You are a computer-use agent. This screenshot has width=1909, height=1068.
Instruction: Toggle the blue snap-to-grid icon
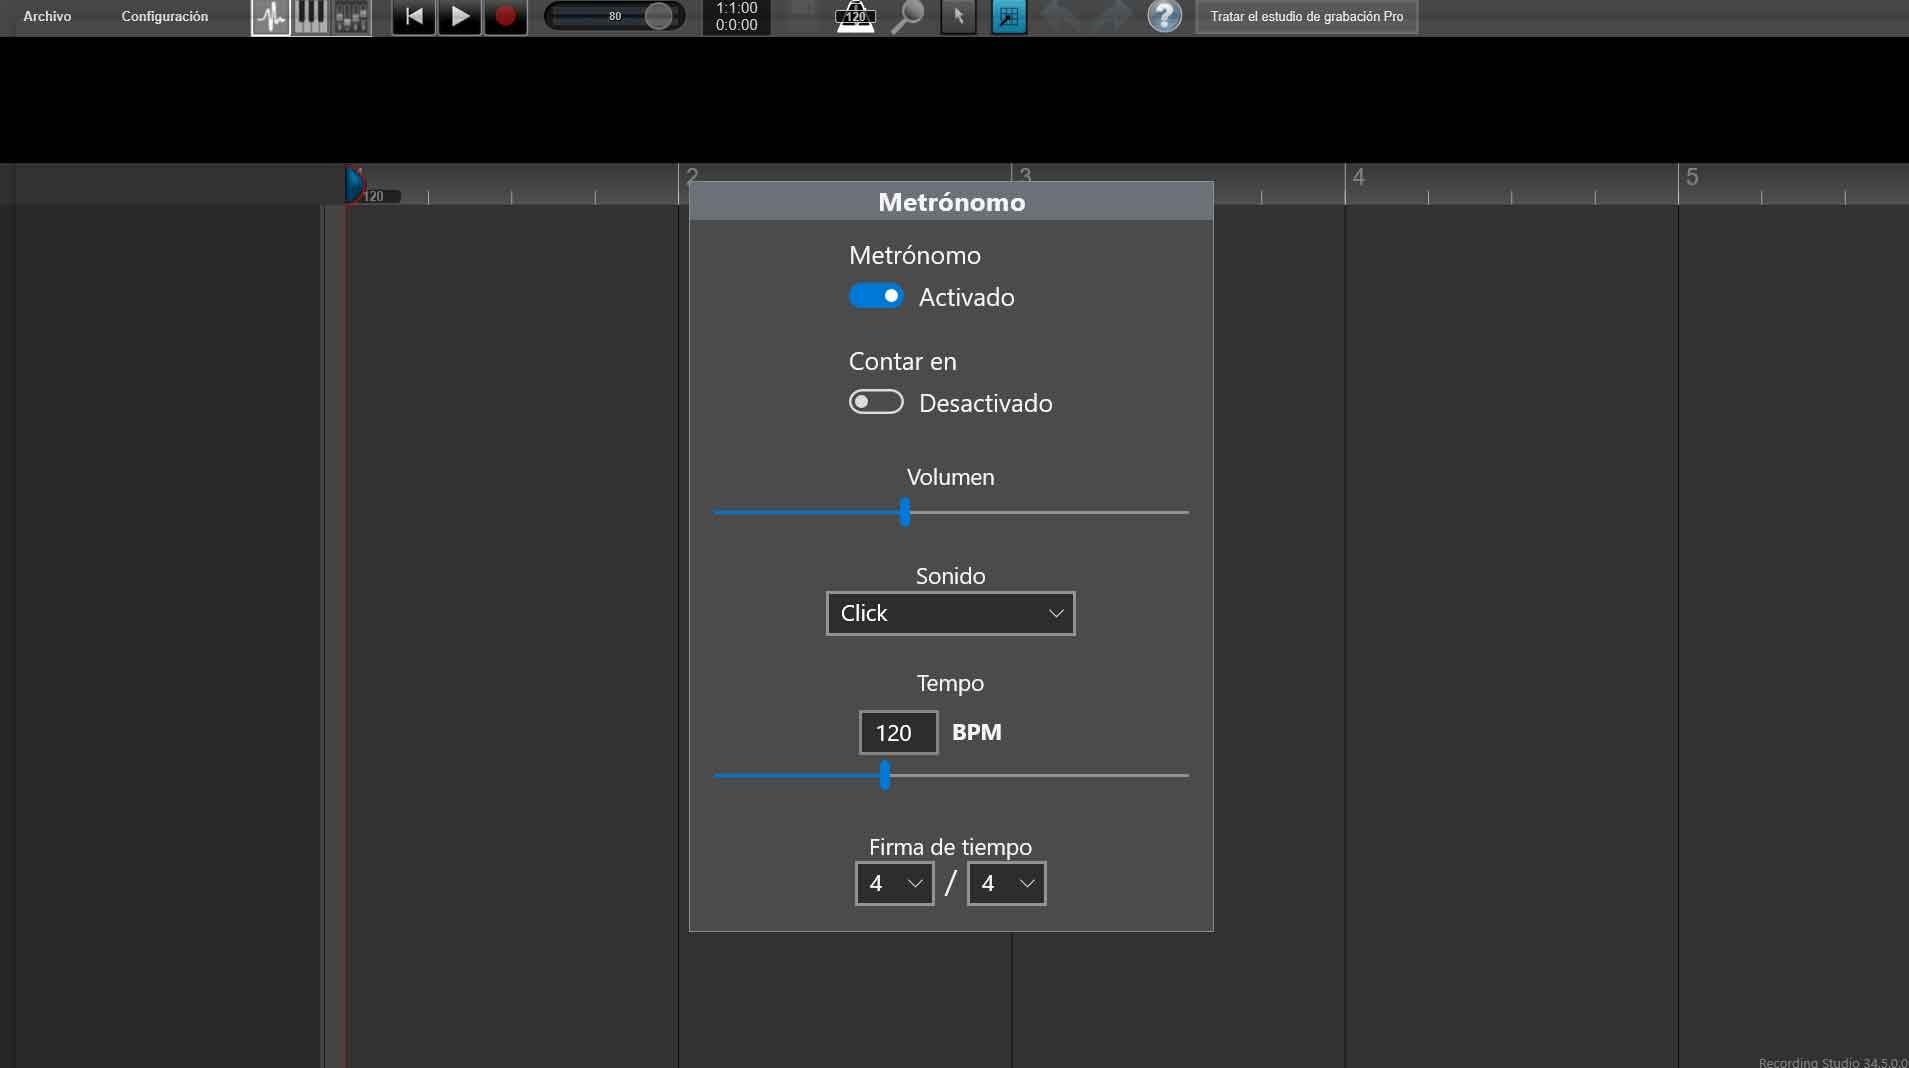click(1009, 17)
